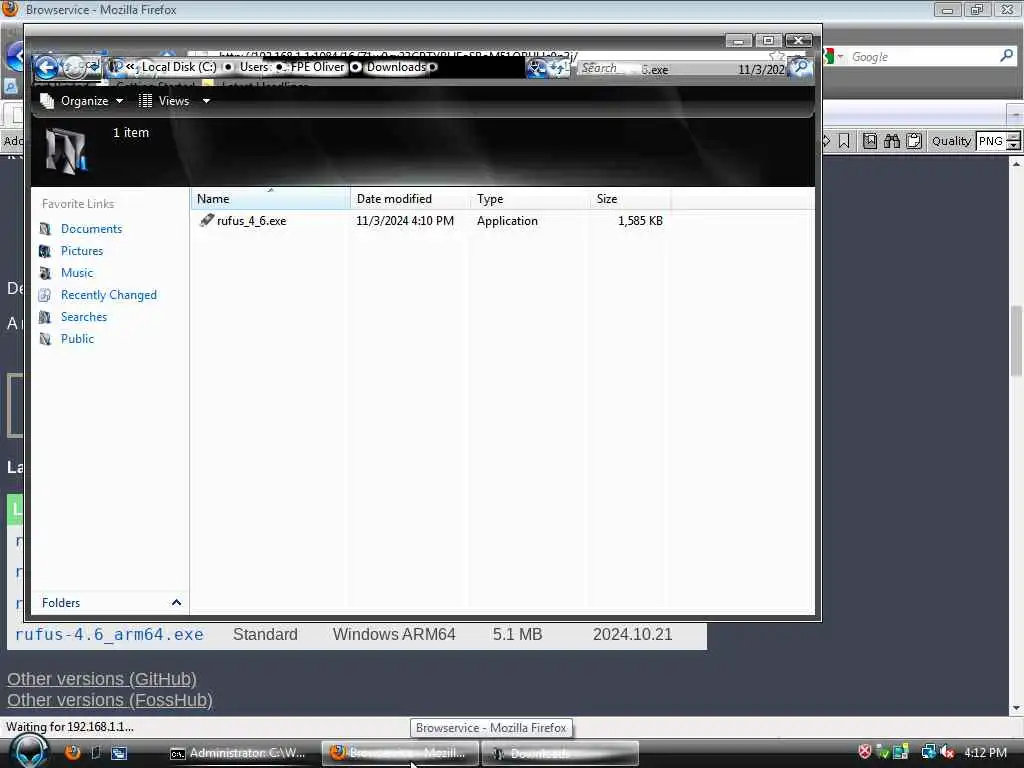Click the Views button
This screenshot has width=1024, height=768.
tap(164, 101)
